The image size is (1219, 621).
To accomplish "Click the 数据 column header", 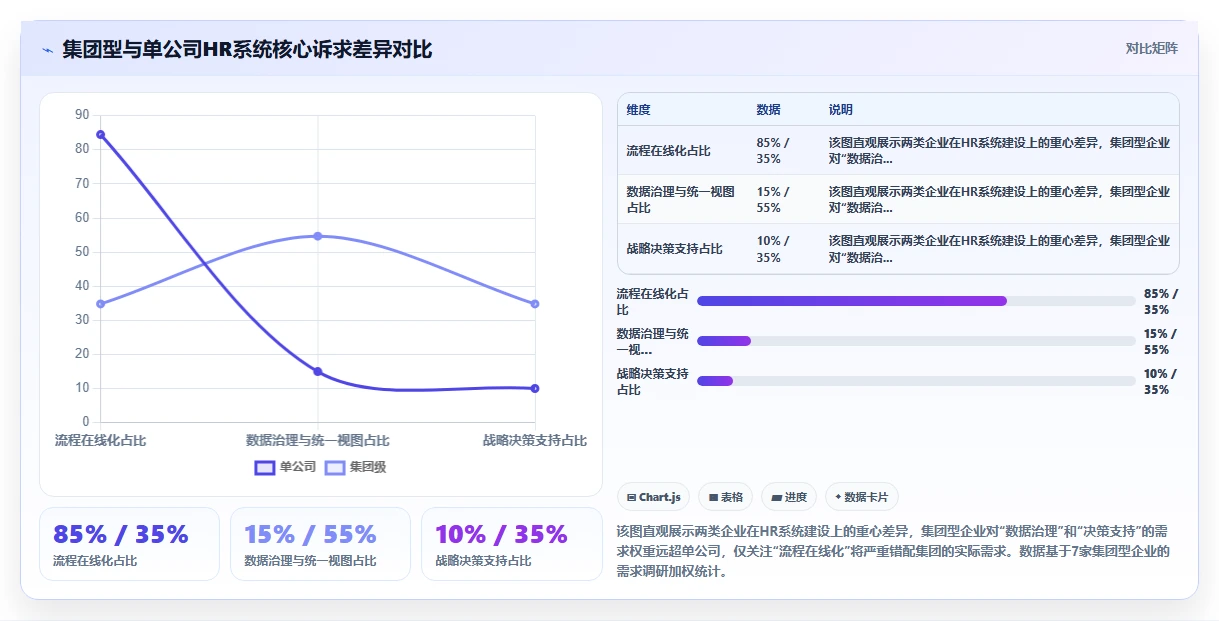I will 768,110.
